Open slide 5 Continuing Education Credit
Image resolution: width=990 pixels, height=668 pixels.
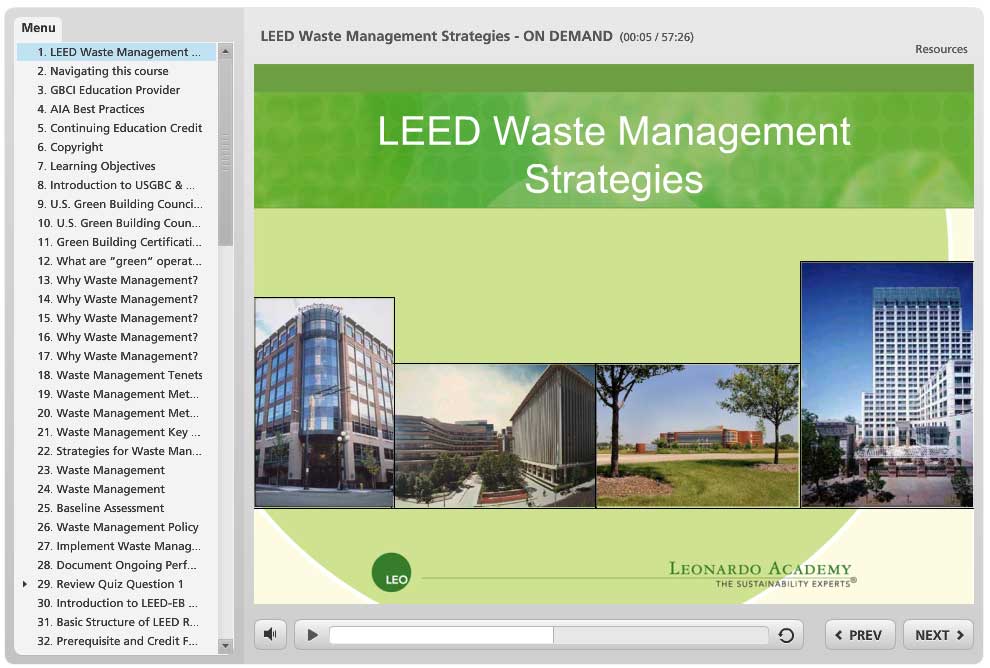pyautogui.click(x=116, y=128)
